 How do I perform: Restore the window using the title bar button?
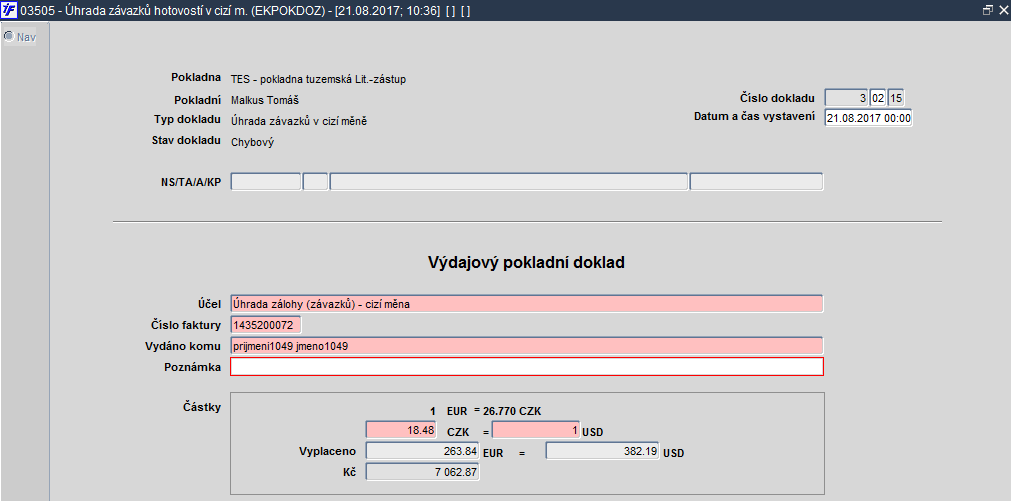pos(988,10)
